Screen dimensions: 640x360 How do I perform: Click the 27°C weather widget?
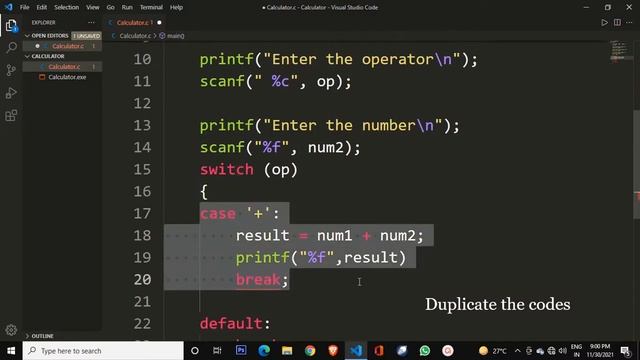click(493, 351)
